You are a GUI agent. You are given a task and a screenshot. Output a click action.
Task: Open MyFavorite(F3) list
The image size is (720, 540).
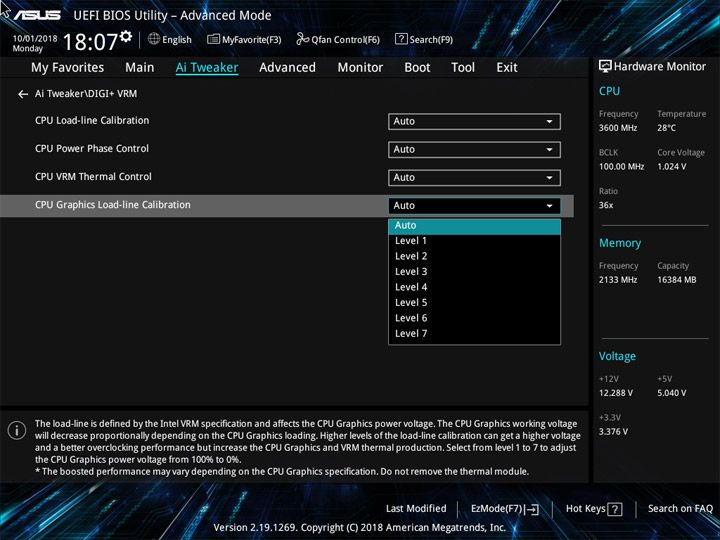244,39
